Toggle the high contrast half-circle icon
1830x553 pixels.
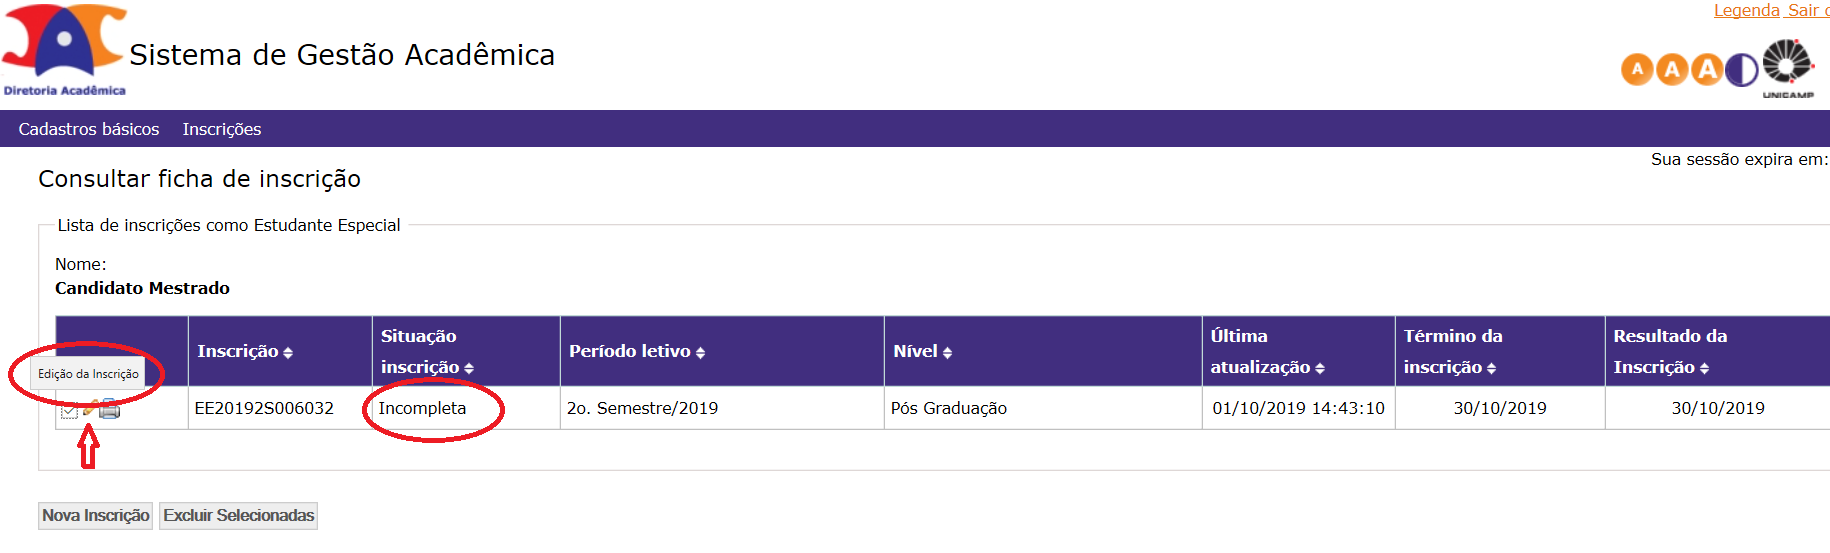click(x=1741, y=70)
